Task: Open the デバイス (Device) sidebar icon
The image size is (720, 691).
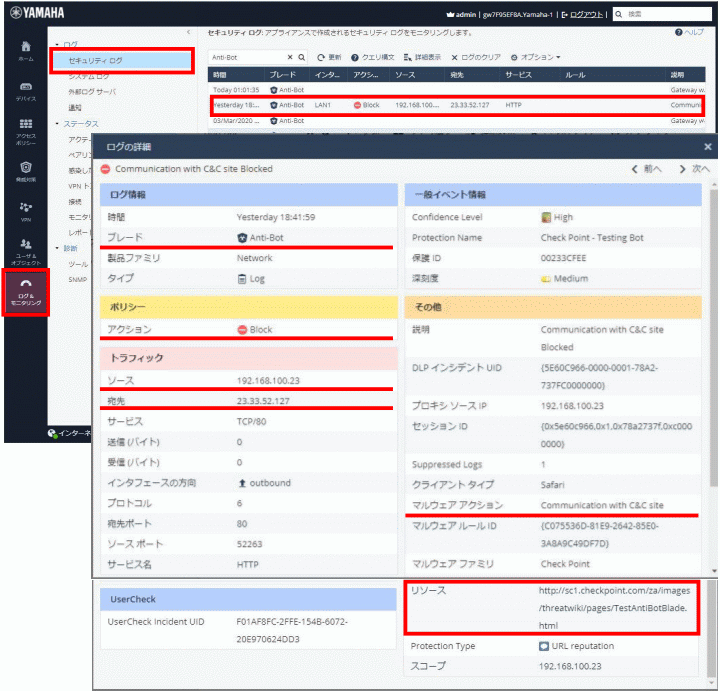Action: pos(25,91)
